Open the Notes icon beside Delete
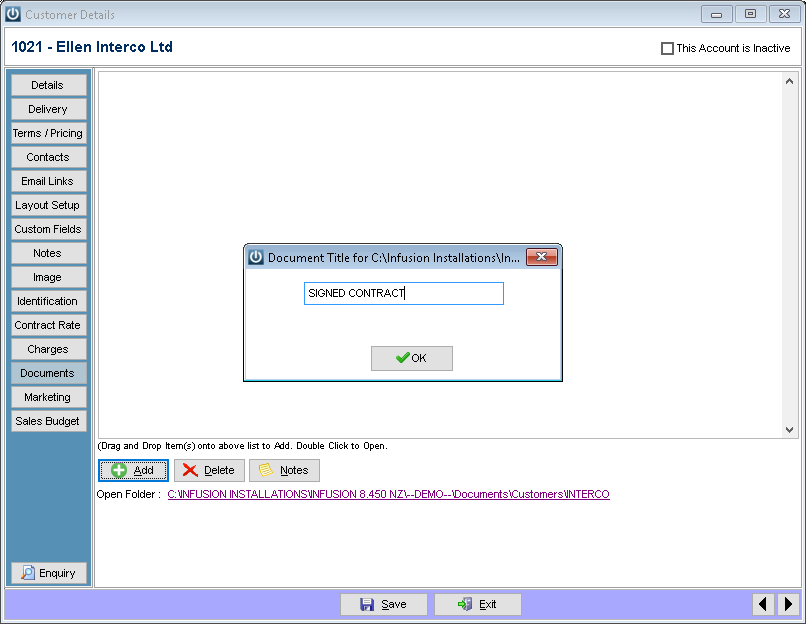The width and height of the screenshot is (806, 624). click(x=265, y=470)
